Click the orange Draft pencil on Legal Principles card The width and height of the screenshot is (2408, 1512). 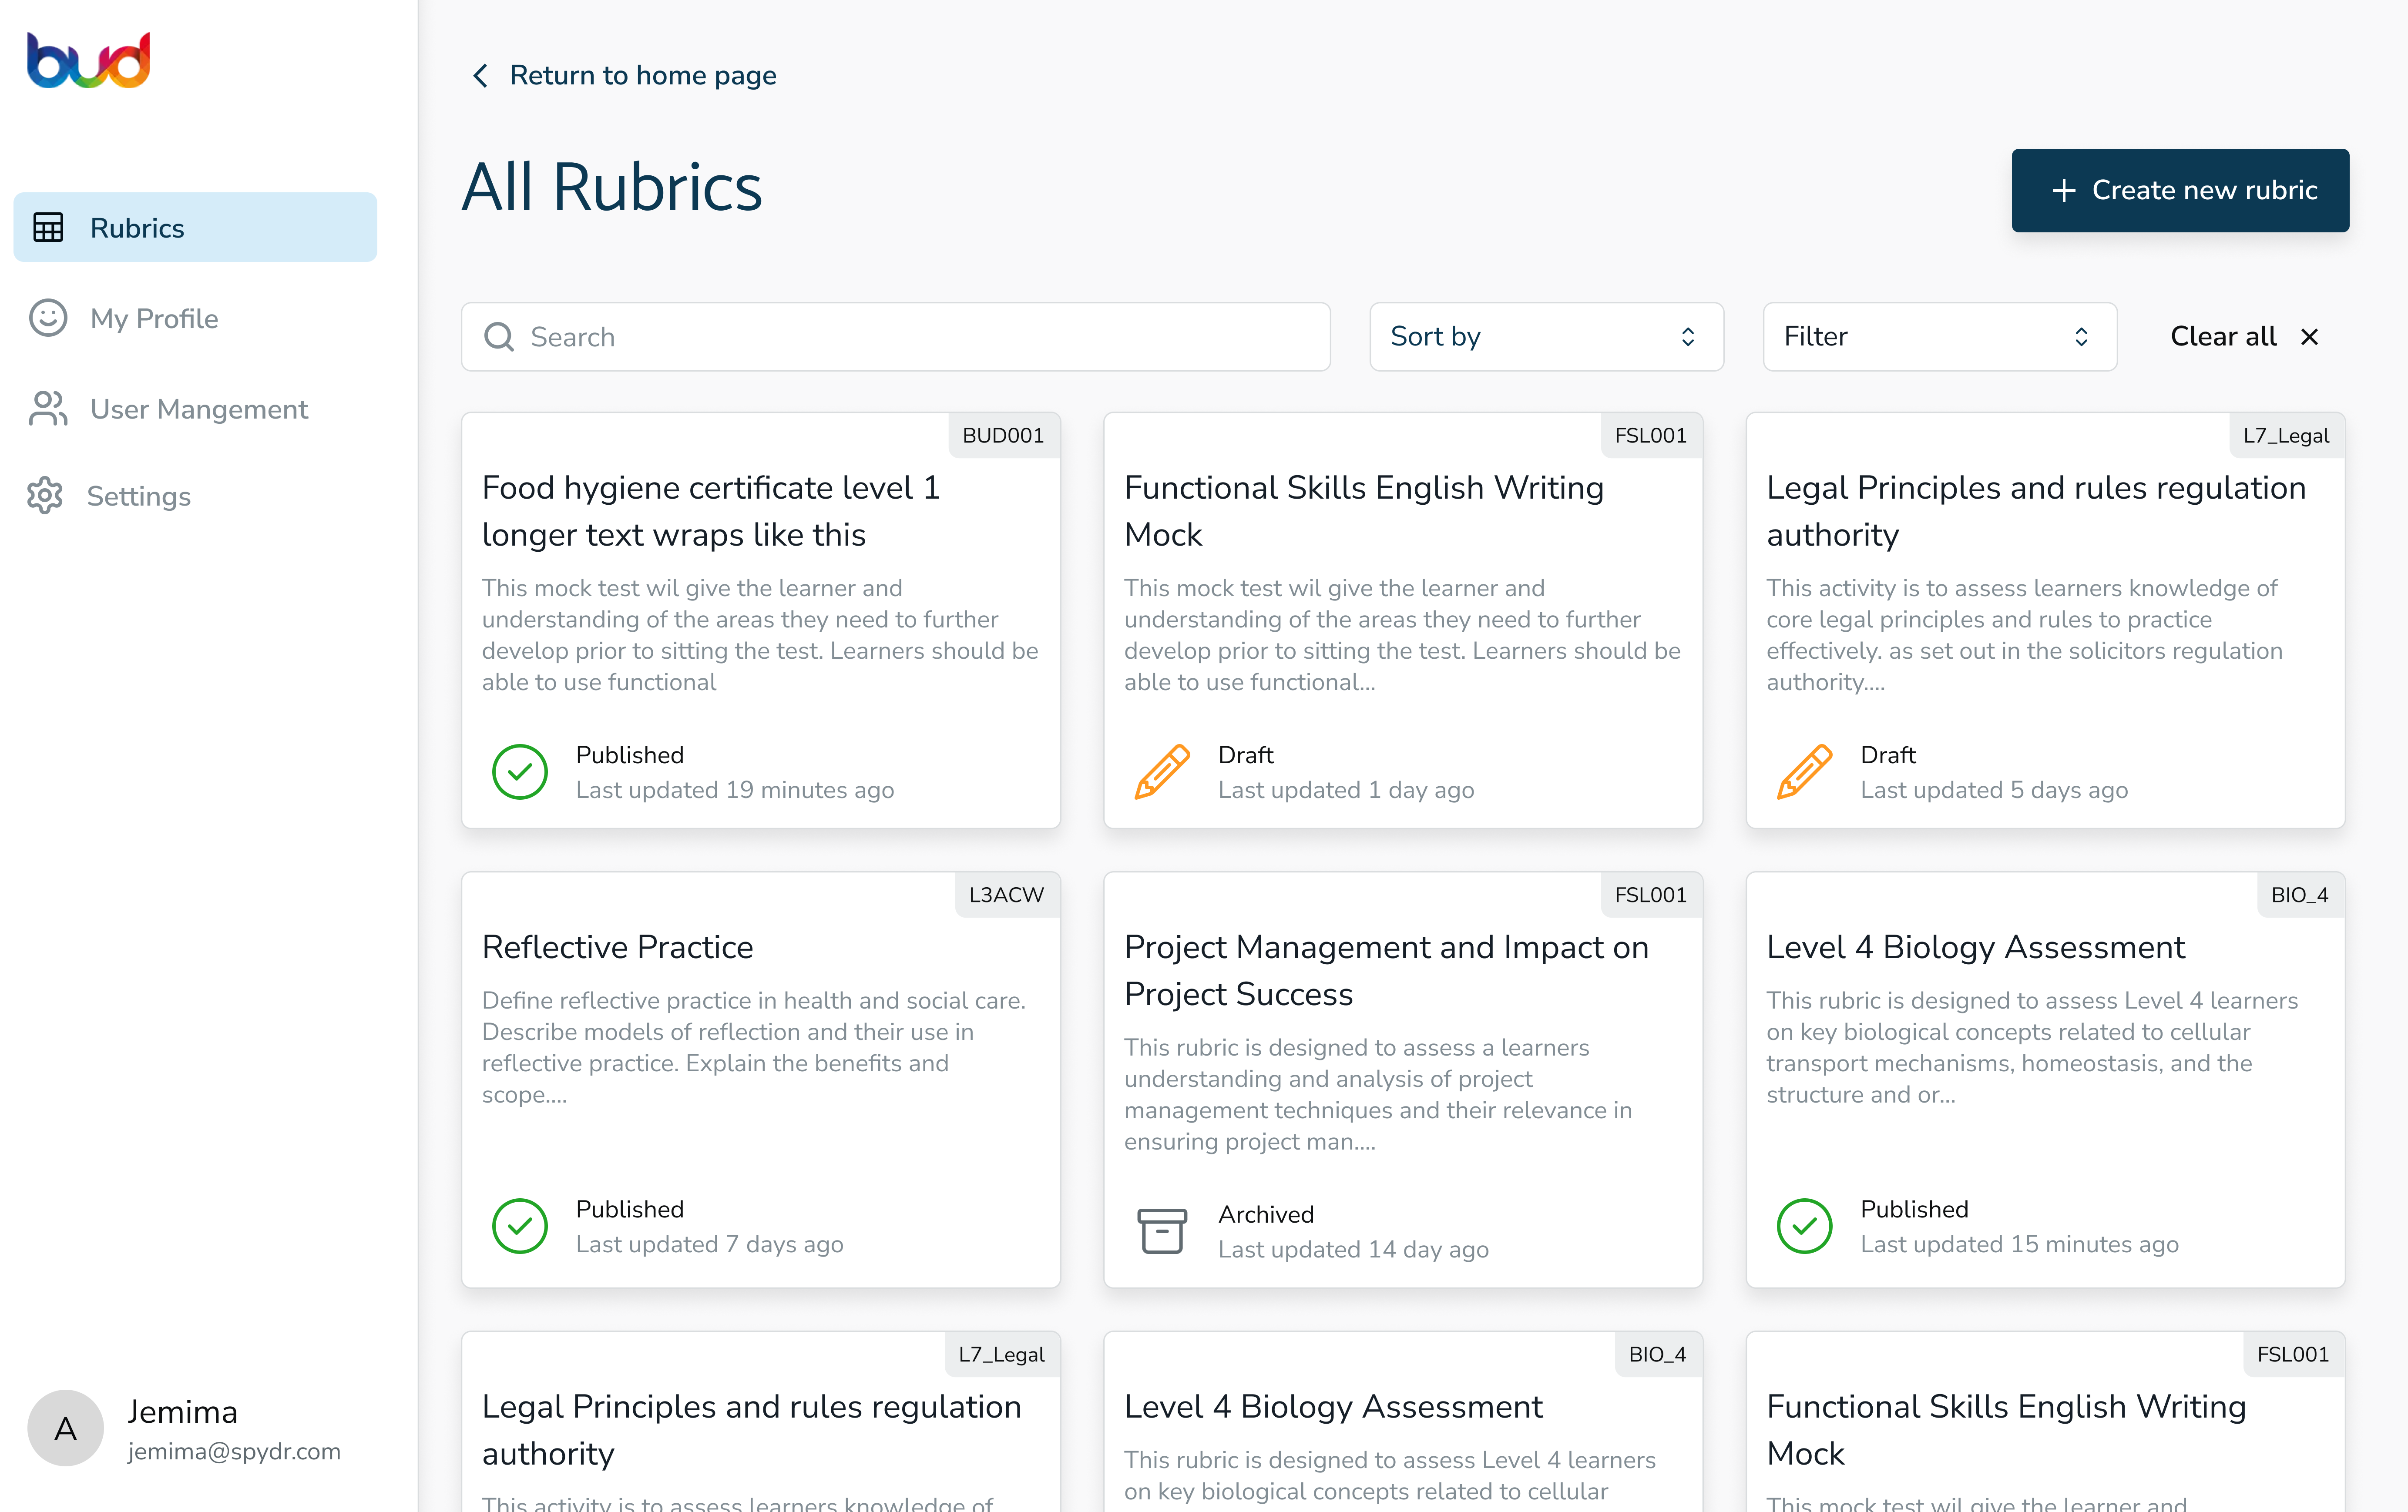pyautogui.click(x=1804, y=772)
